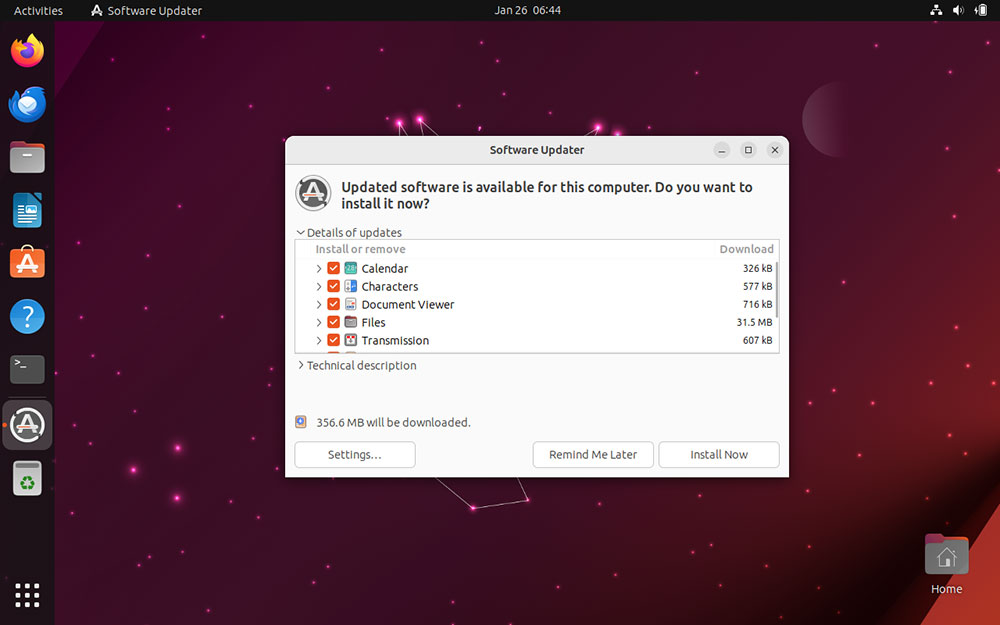
Task: Launch Firefox from the dock
Action: pos(27,51)
